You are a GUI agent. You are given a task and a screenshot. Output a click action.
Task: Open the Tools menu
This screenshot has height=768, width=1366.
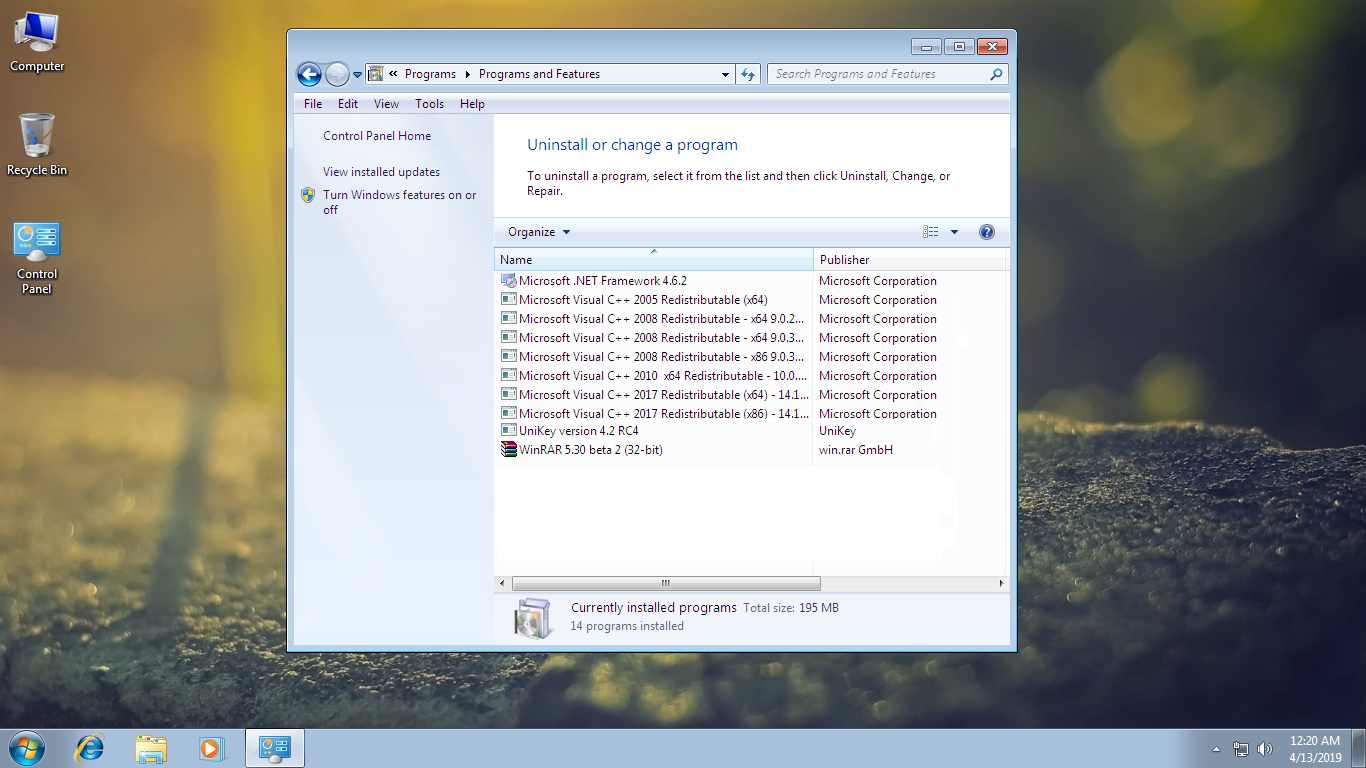pos(429,104)
